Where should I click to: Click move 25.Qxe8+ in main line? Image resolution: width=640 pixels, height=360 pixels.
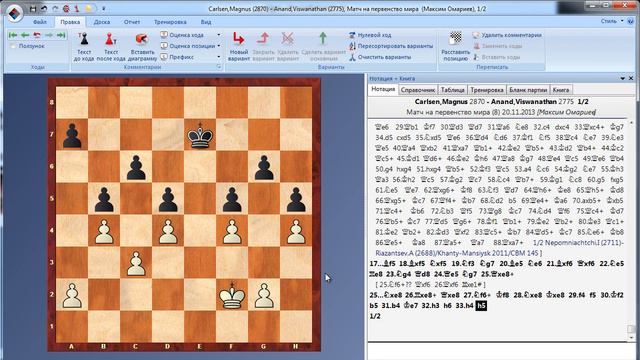pos(497,274)
